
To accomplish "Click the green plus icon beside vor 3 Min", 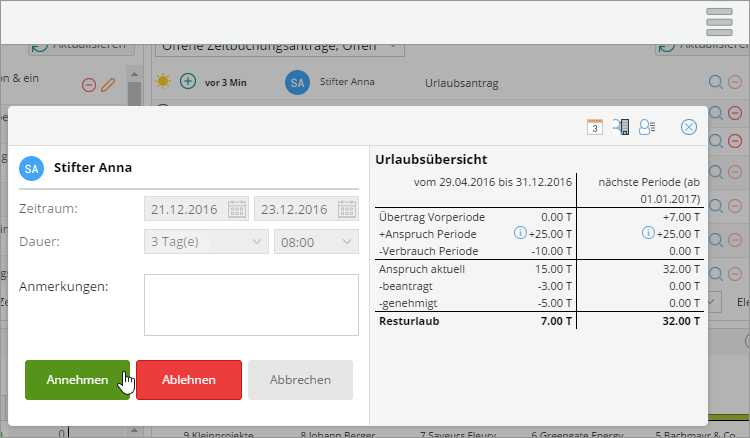I will pos(187,81).
